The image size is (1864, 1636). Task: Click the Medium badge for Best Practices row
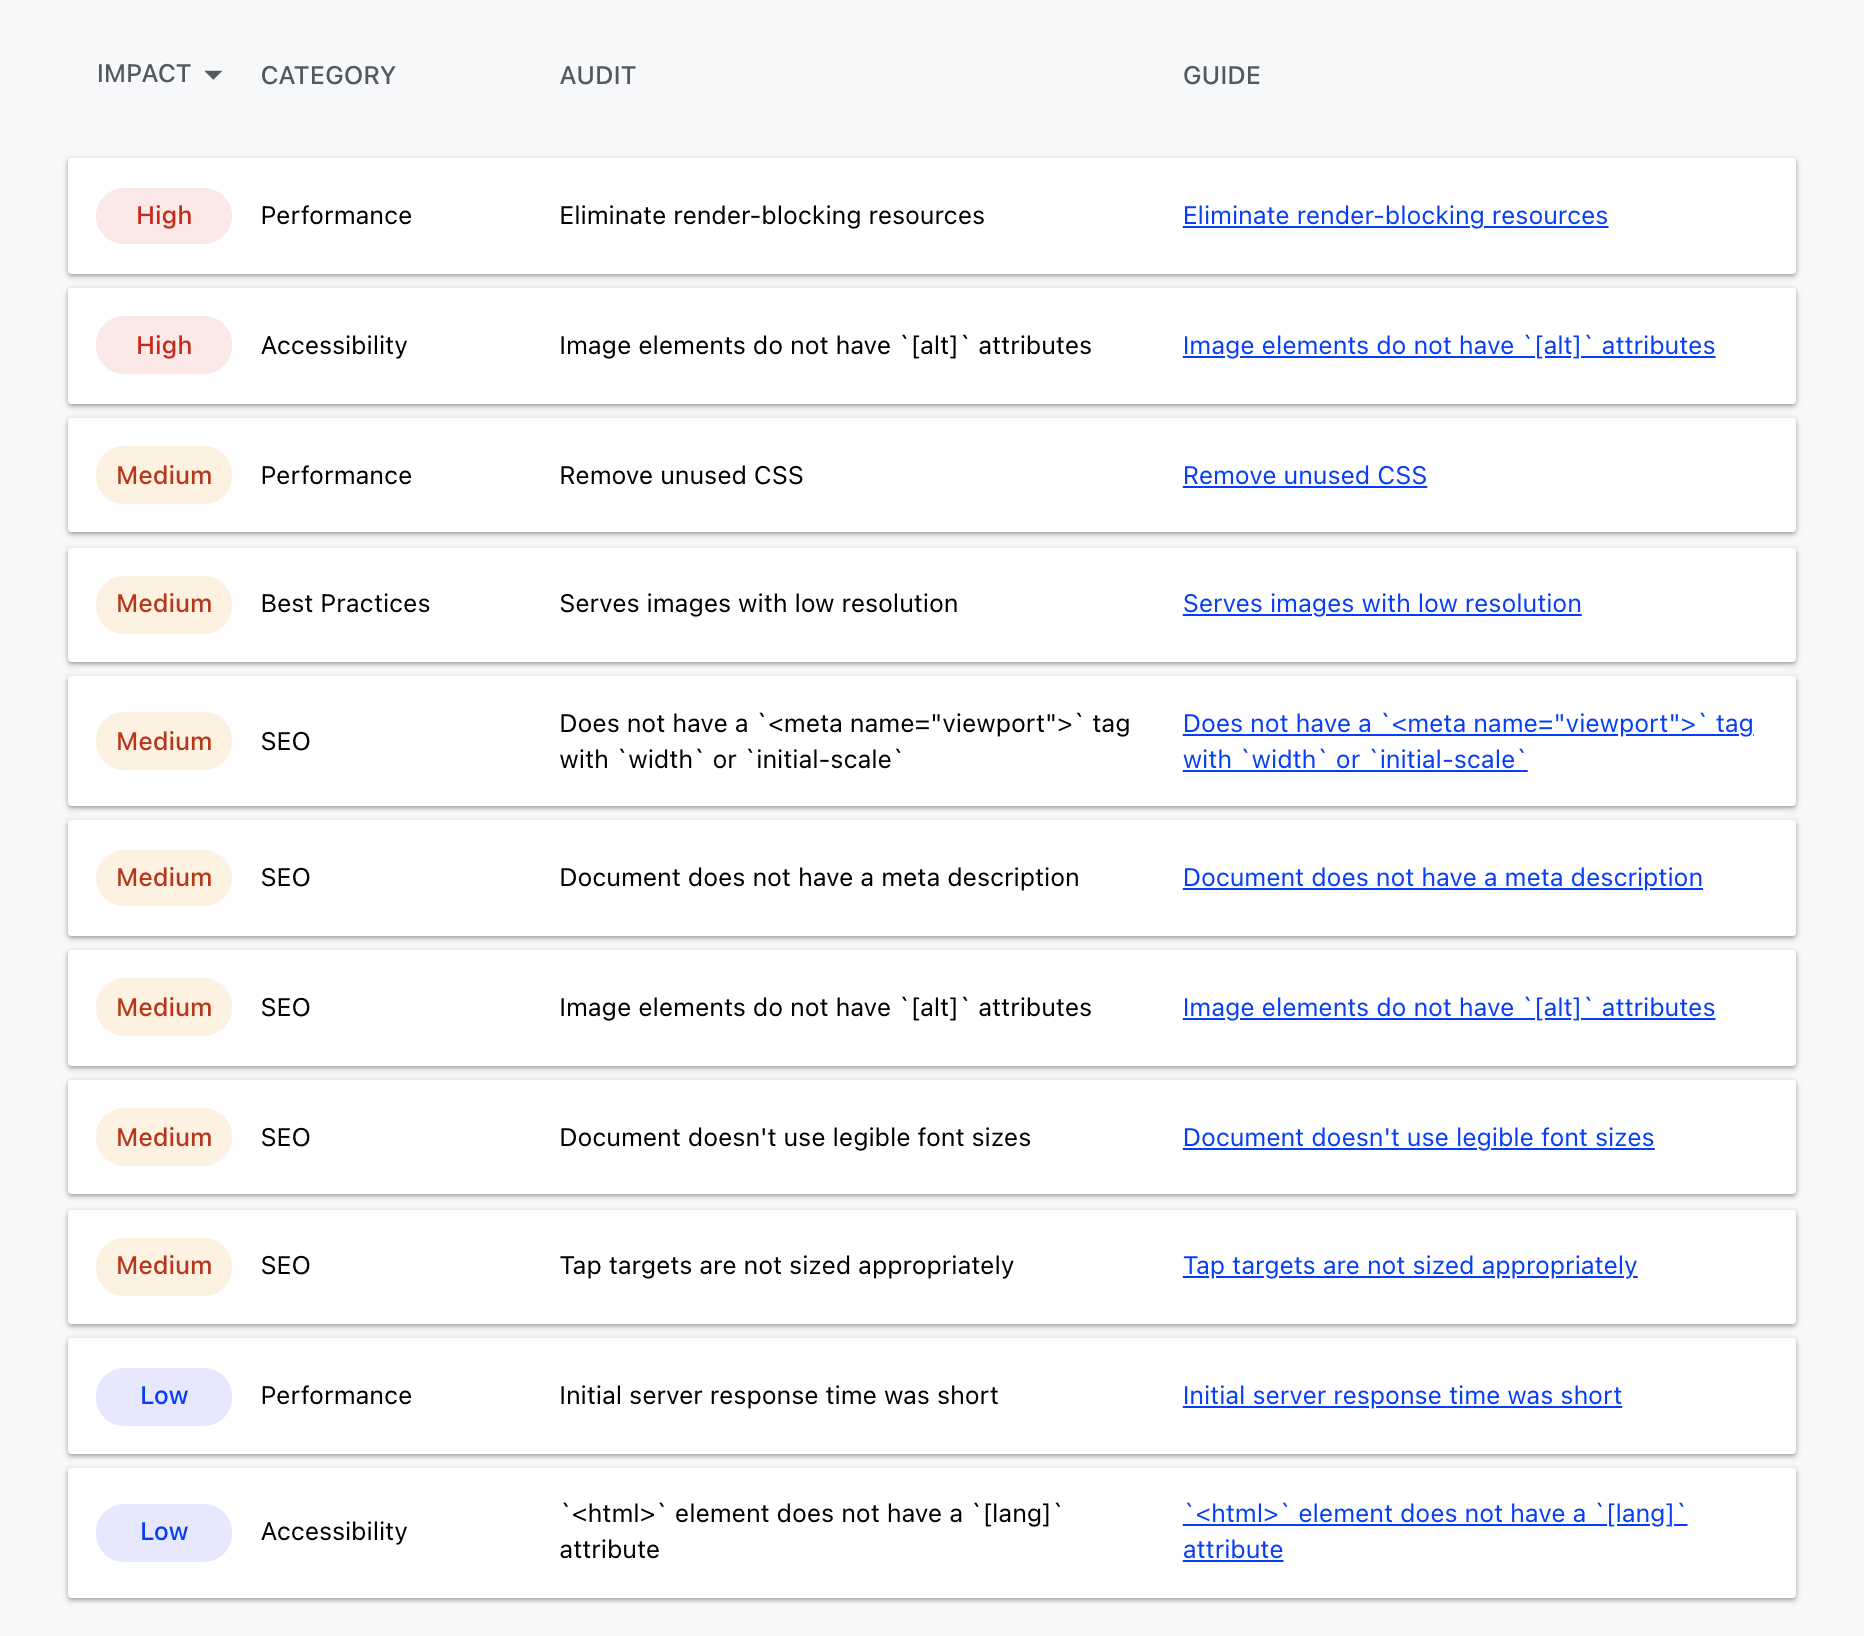[x=164, y=603]
